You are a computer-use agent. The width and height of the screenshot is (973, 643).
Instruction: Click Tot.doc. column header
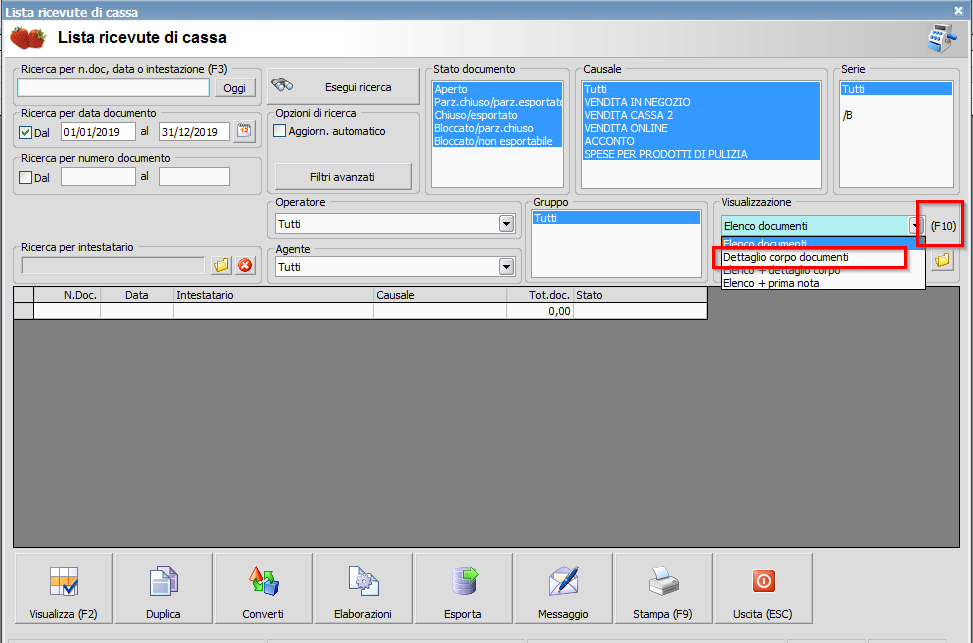[x=540, y=295]
